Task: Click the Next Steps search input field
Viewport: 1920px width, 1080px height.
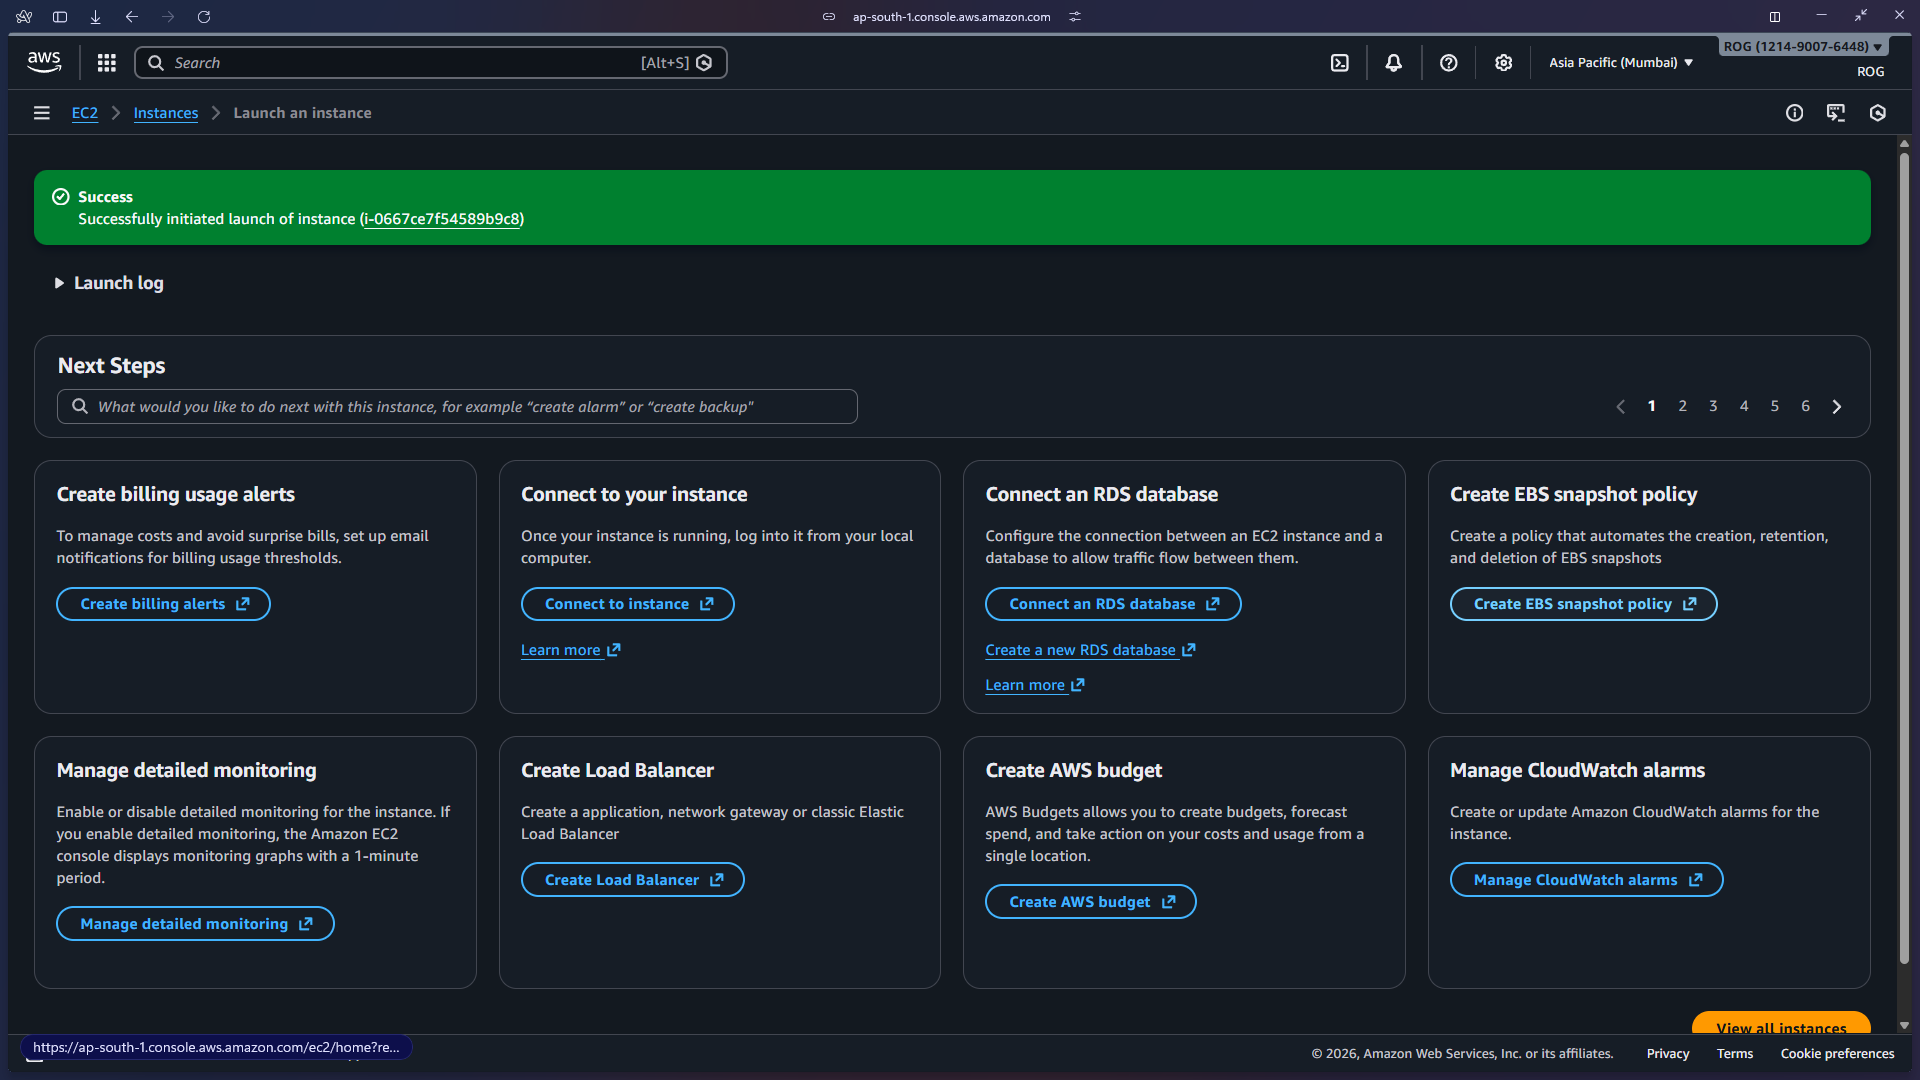Action: (x=457, y=406)
